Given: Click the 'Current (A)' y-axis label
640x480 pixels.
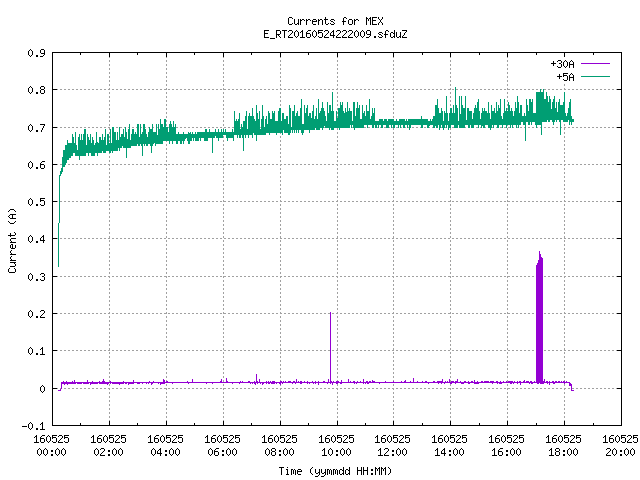Looking at the screenshot, I should pyautogui.click(x=12, y=241).
